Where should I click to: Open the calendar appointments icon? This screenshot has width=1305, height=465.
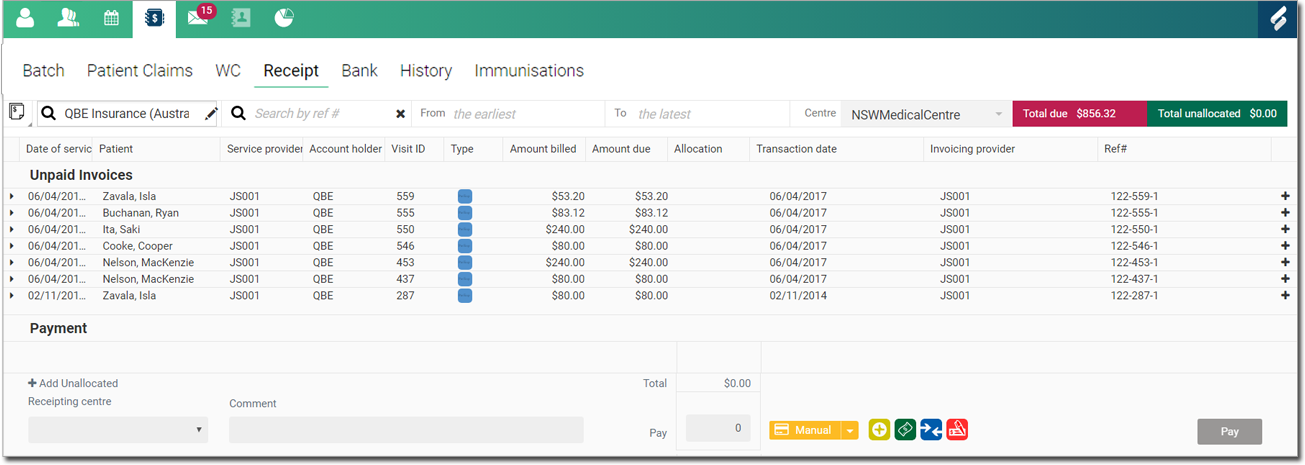111,17
